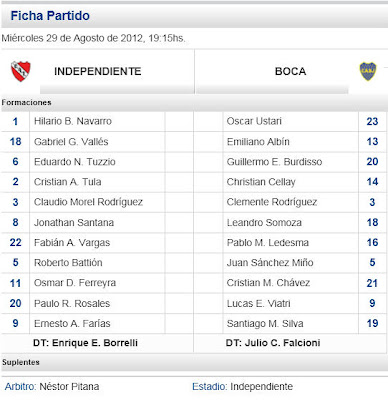Click the Boca Juniors crest icon
Image resolution: width=388 pixels, height=400 pixels.
[368, 71]
